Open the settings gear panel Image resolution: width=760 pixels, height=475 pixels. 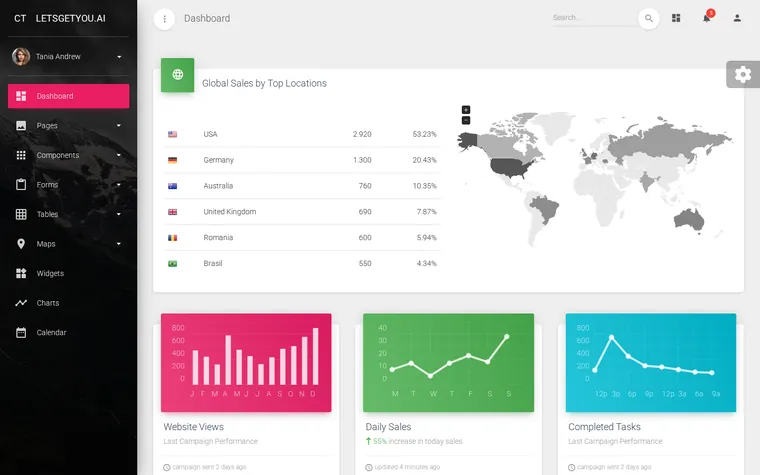[743, 74]
